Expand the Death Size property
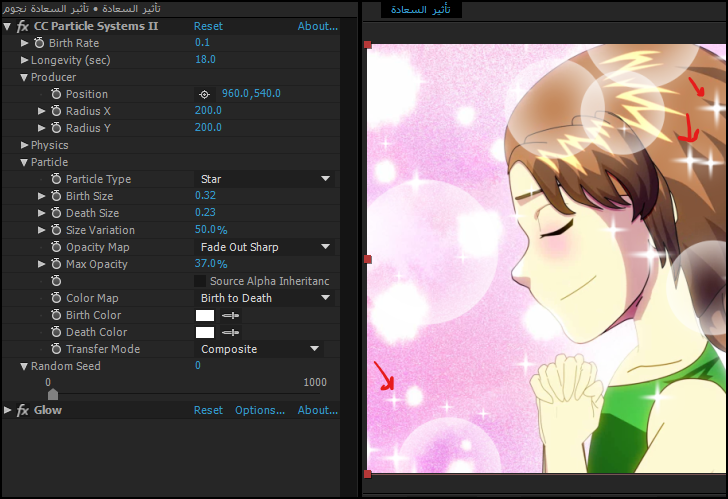The image size is (728, 499). click(x=41, y=213)
